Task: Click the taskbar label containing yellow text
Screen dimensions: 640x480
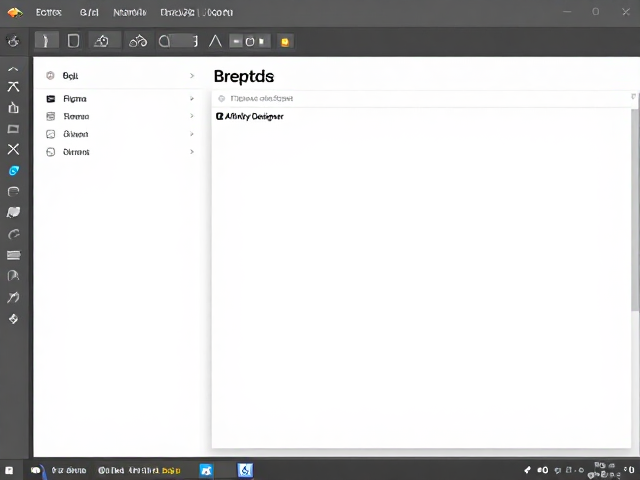Action: pyautogui.click(x=139, y=471)
